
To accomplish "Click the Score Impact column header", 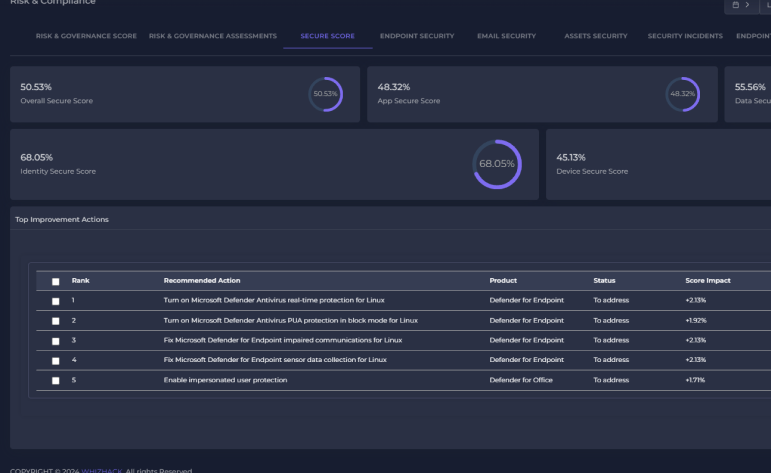I will click(708, 280).
